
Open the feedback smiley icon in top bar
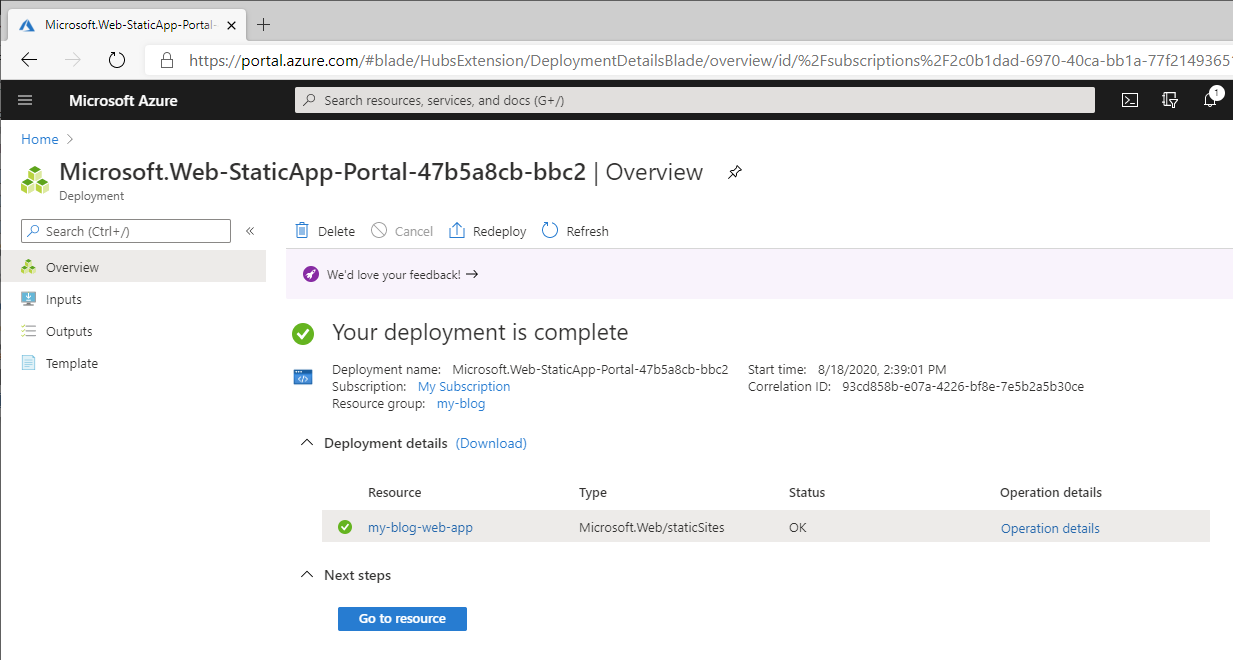click(1169, 100)
